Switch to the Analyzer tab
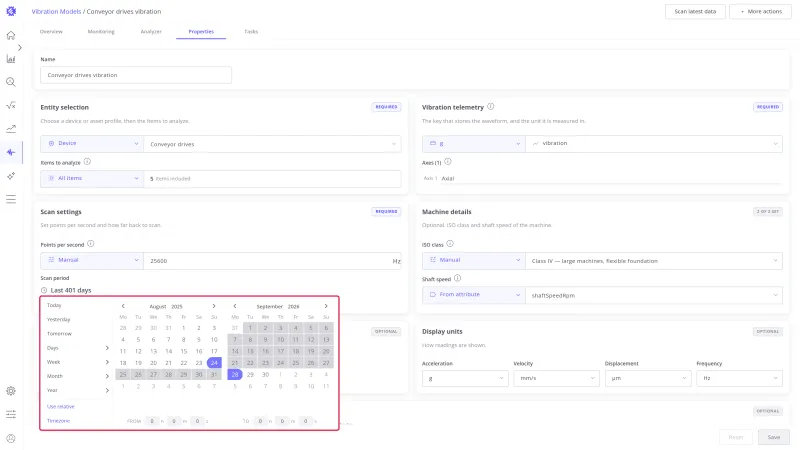 tap(151, 32)
